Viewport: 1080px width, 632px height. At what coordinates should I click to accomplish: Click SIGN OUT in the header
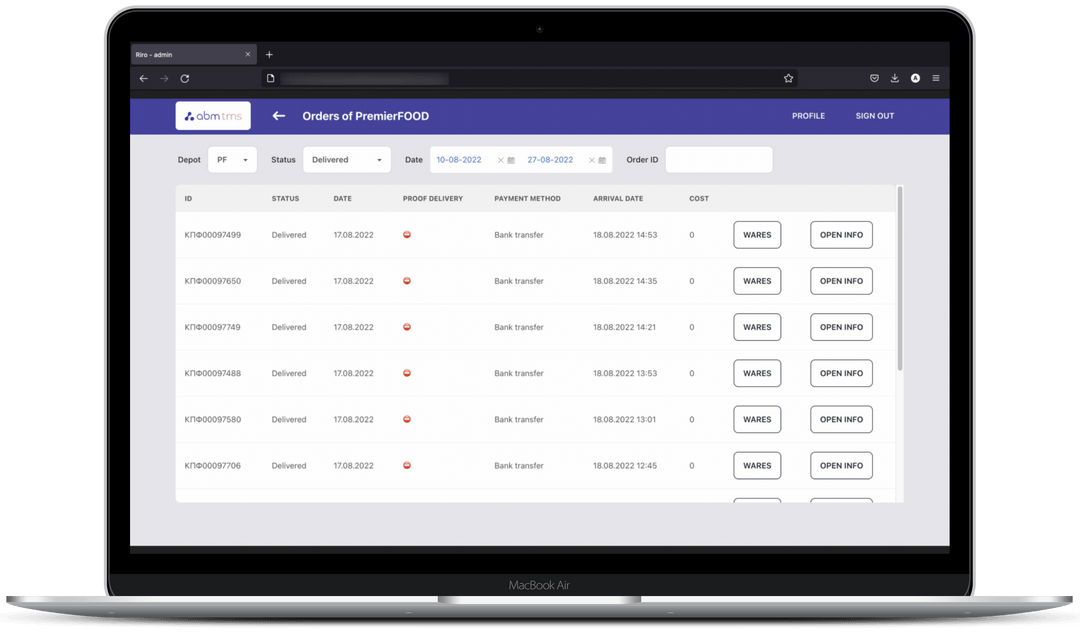[875, 116]
